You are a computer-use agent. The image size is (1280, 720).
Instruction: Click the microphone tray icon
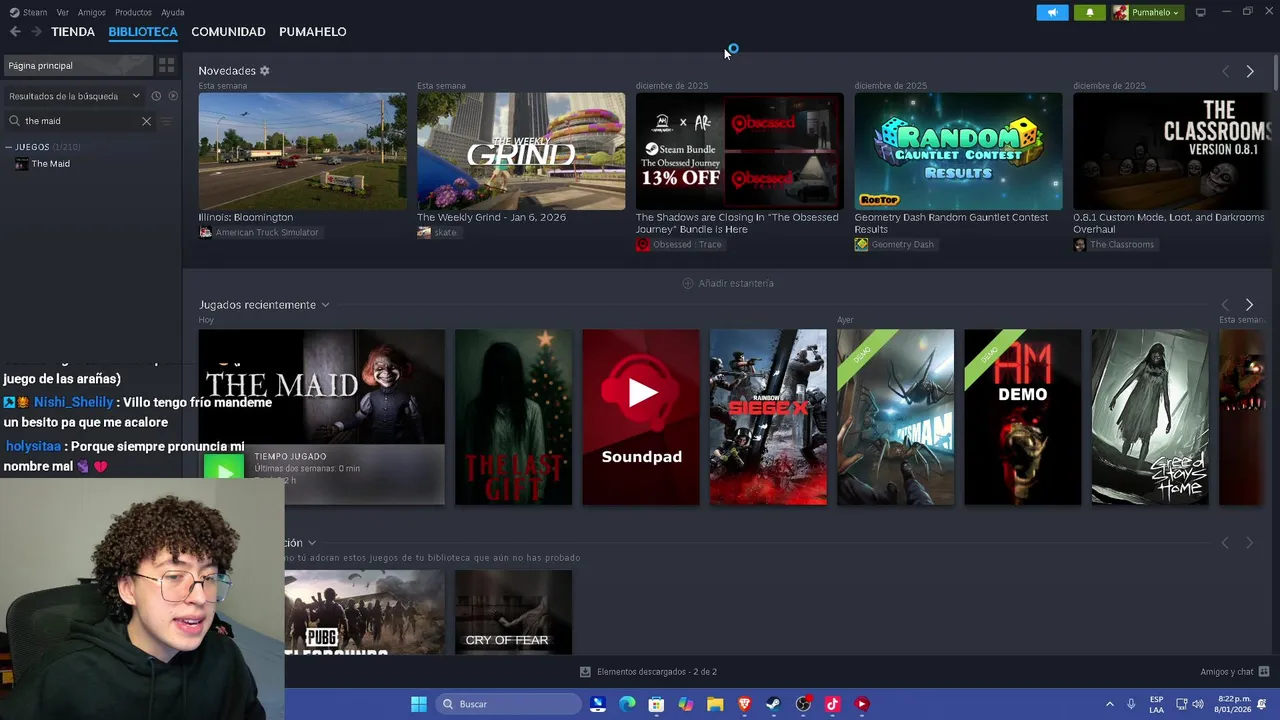[1131, 704]
